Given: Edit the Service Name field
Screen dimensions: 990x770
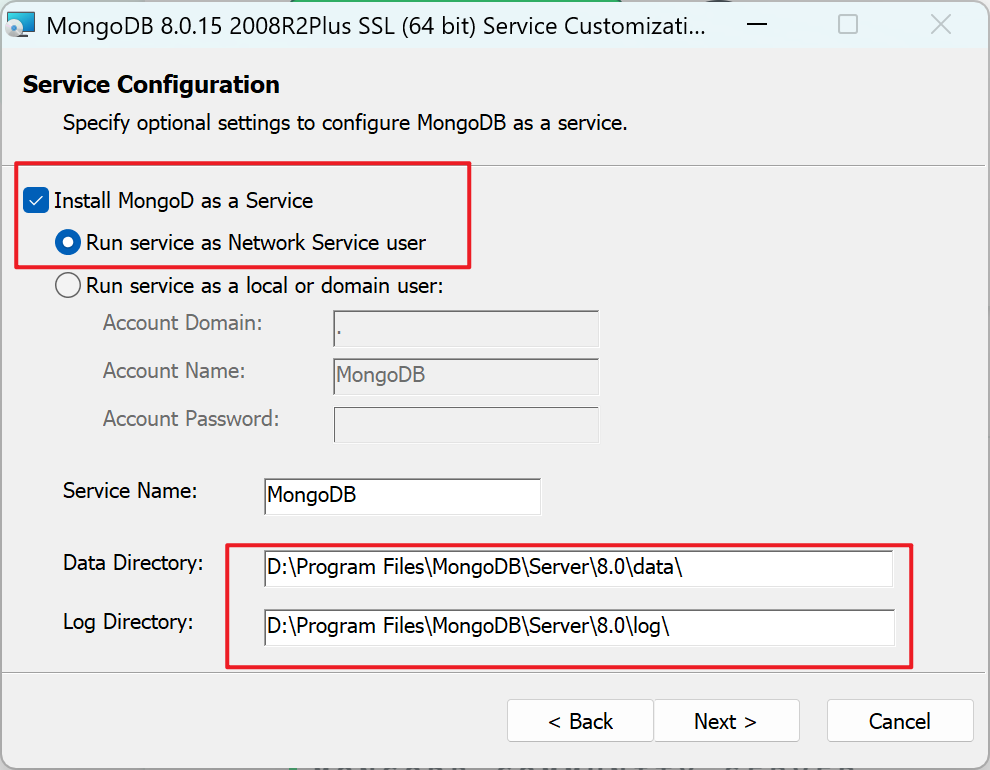Looking at the screenshot, I should (x=402, y=496).
